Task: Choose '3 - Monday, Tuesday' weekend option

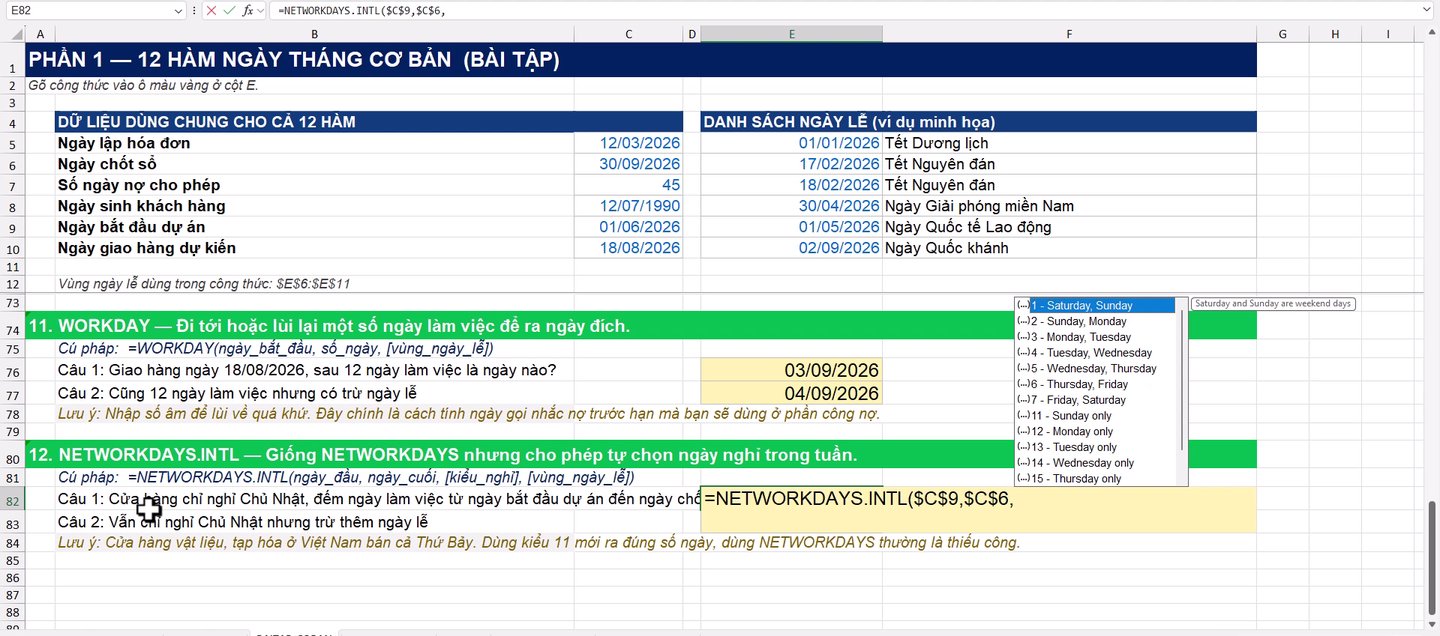Action: point(1095,337)
